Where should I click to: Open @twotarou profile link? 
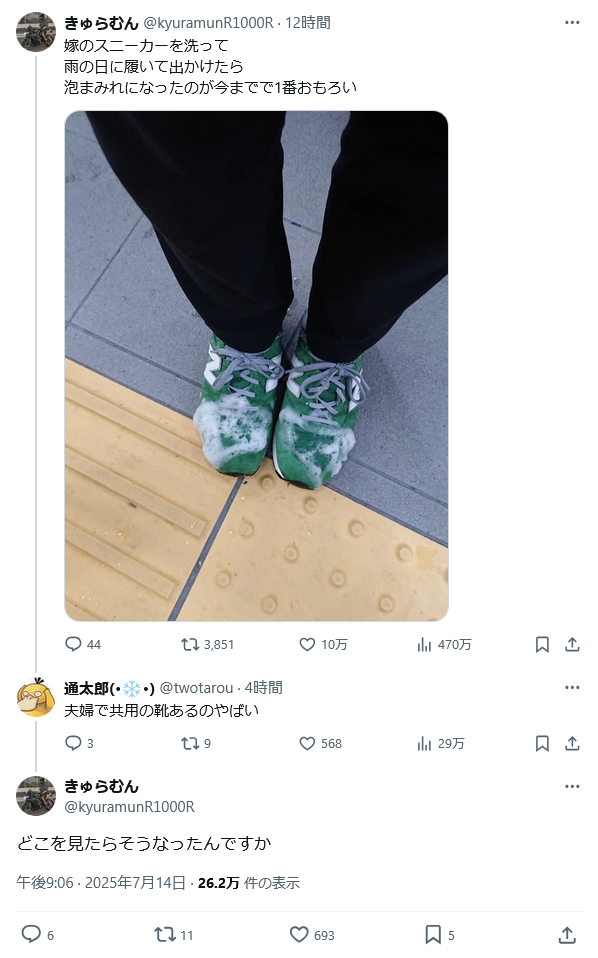pyautogui.click(x=196, y=688)
